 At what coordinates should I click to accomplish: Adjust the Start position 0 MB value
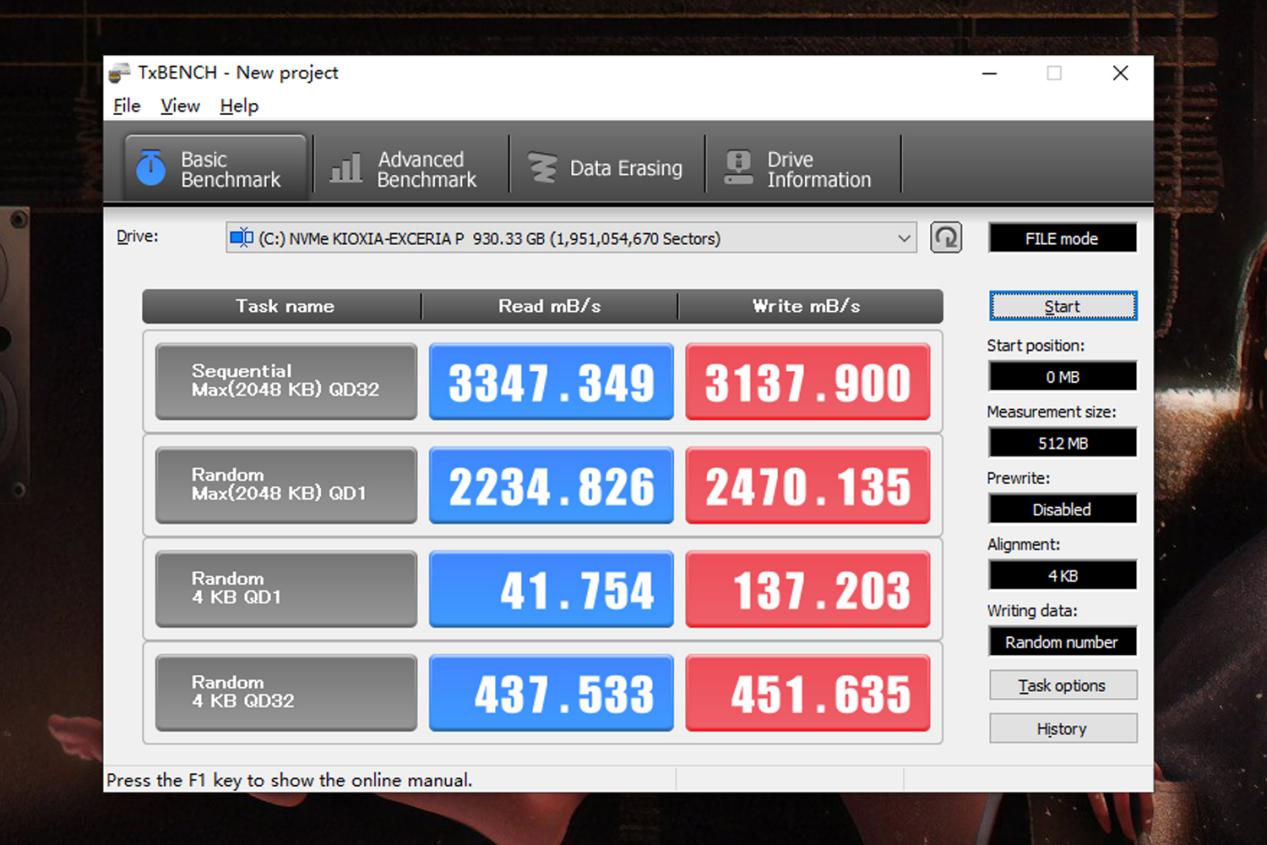click(1062, 376)
